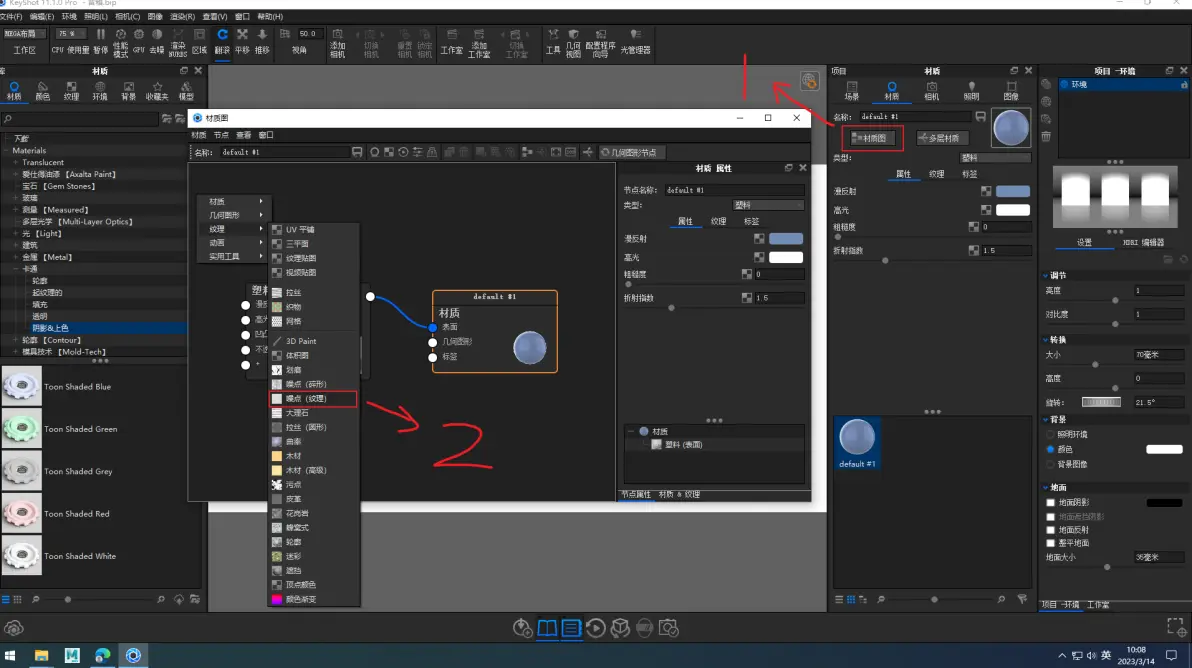Open the Environments (环境) library tab

coord(100,91)
